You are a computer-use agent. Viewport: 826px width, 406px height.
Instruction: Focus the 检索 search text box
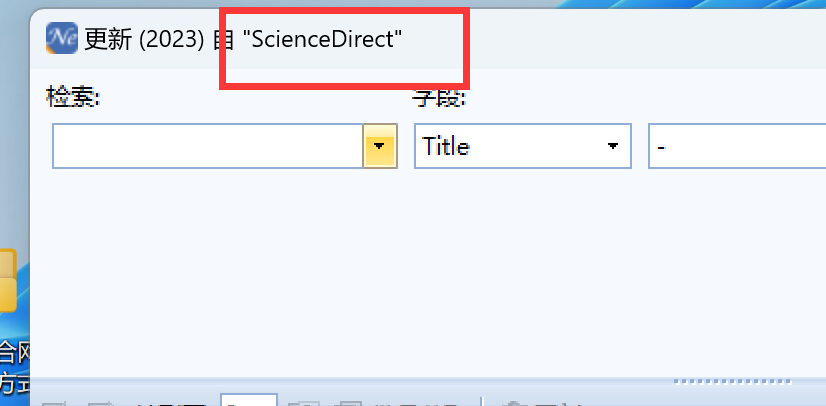[x=208, y=146]
